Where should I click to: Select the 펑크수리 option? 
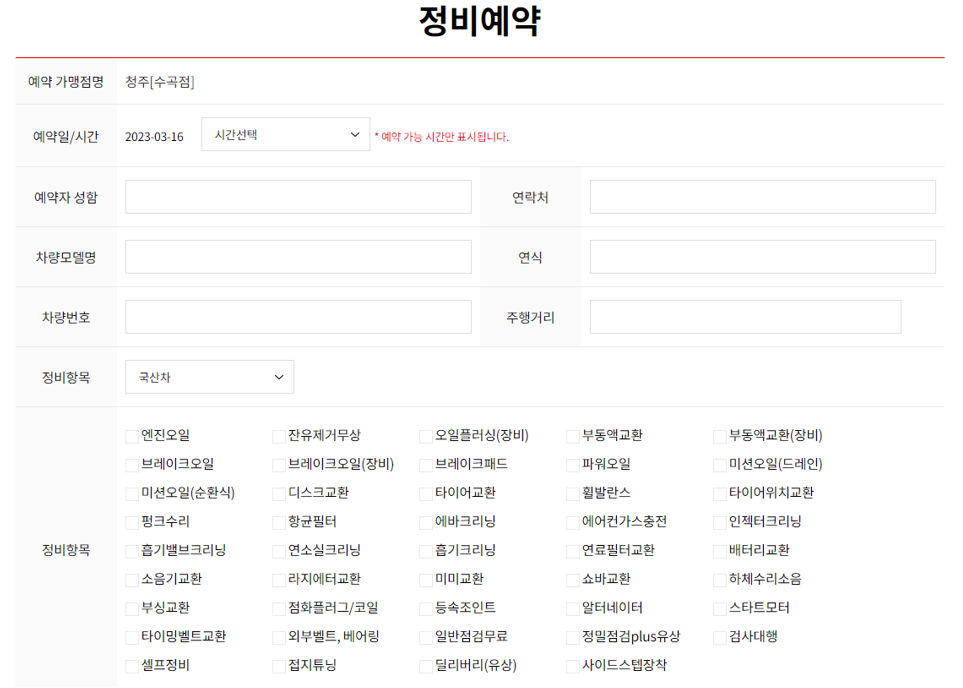point(131,523)
